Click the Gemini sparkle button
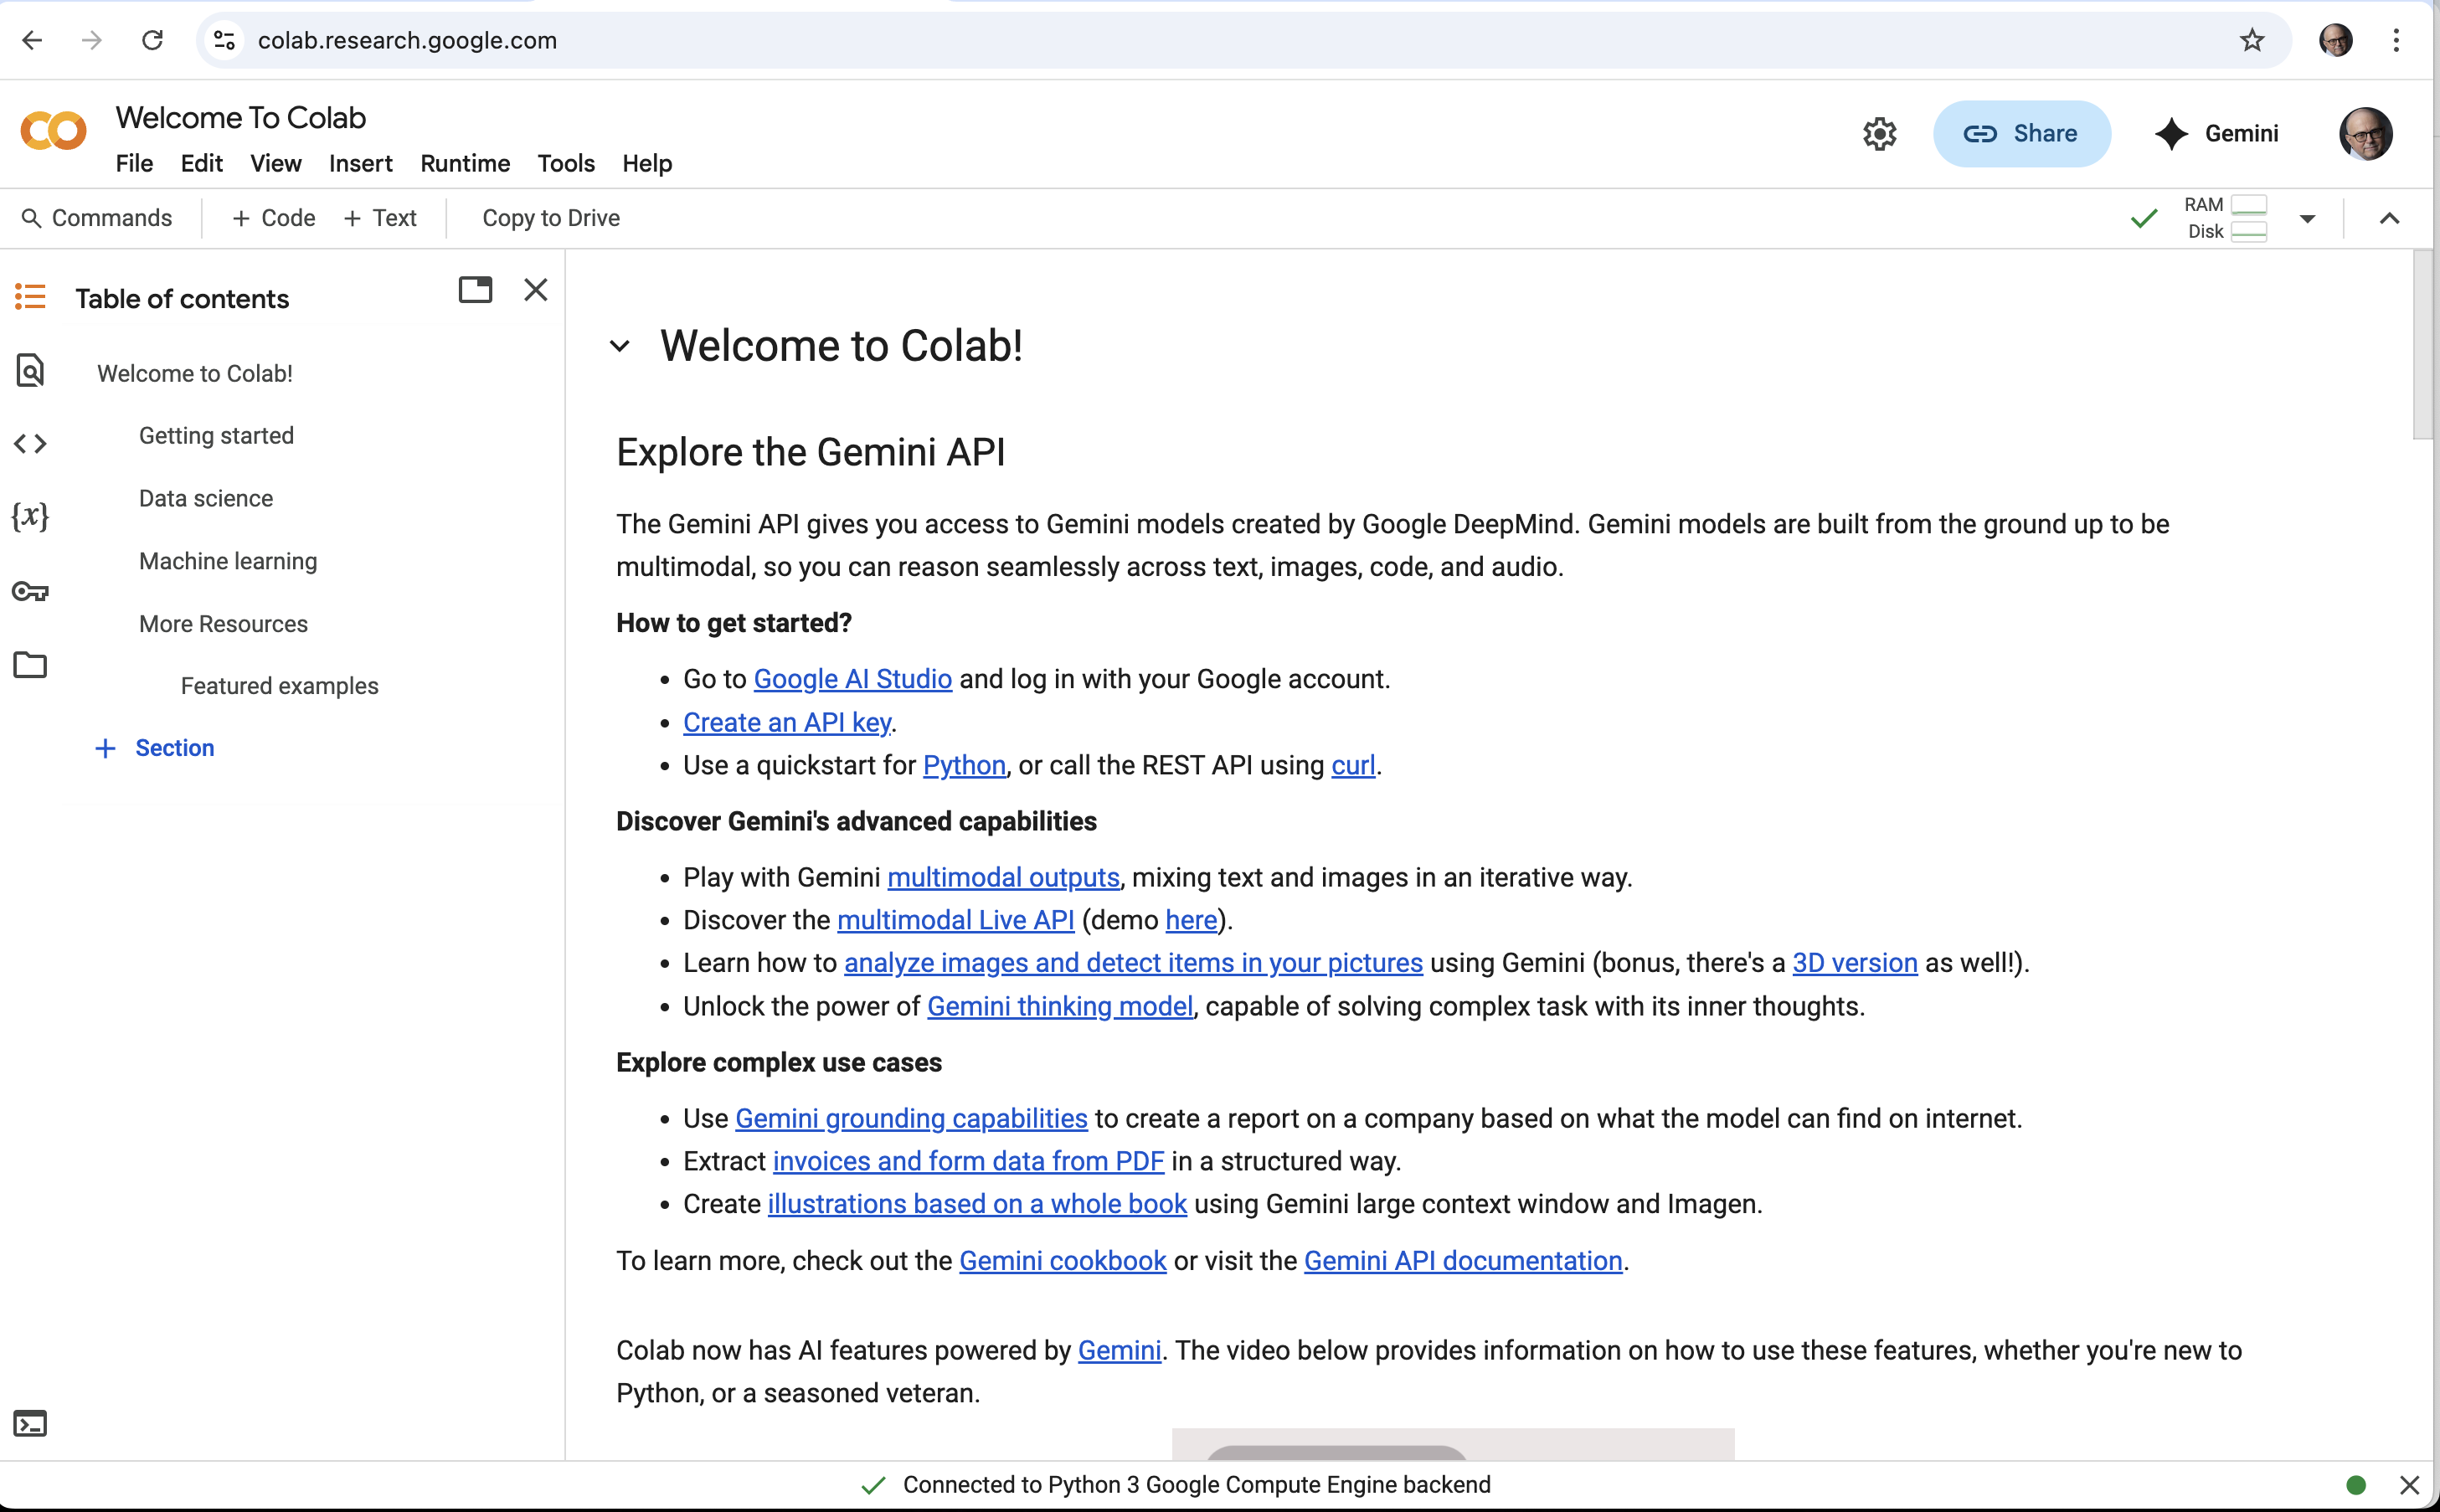 pos(2216,134)
